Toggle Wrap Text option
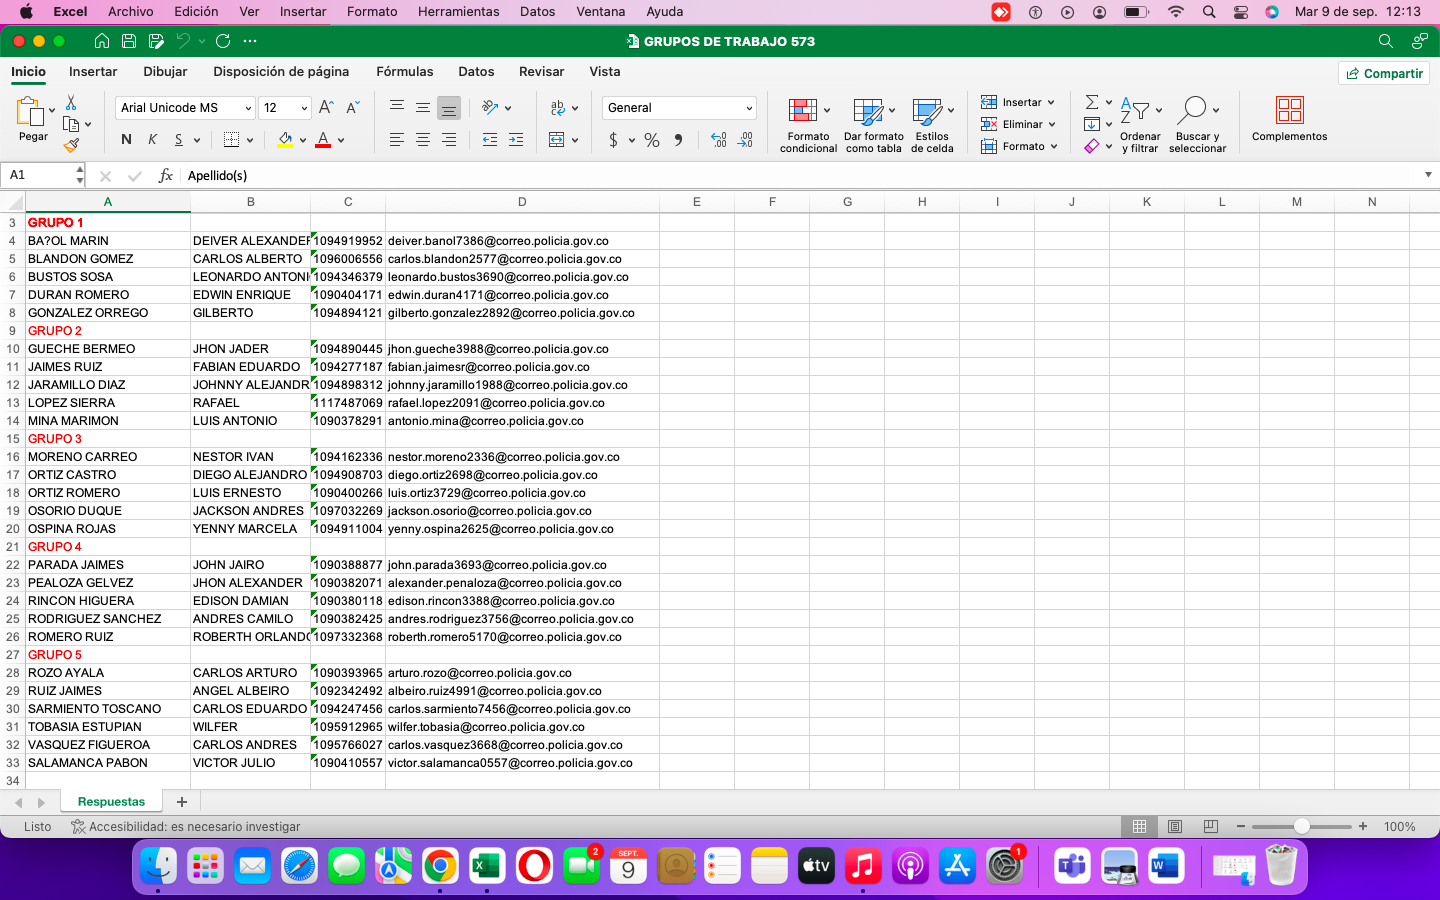The image size is (1440, 900). pyautogui.click(x=557, y=108)
